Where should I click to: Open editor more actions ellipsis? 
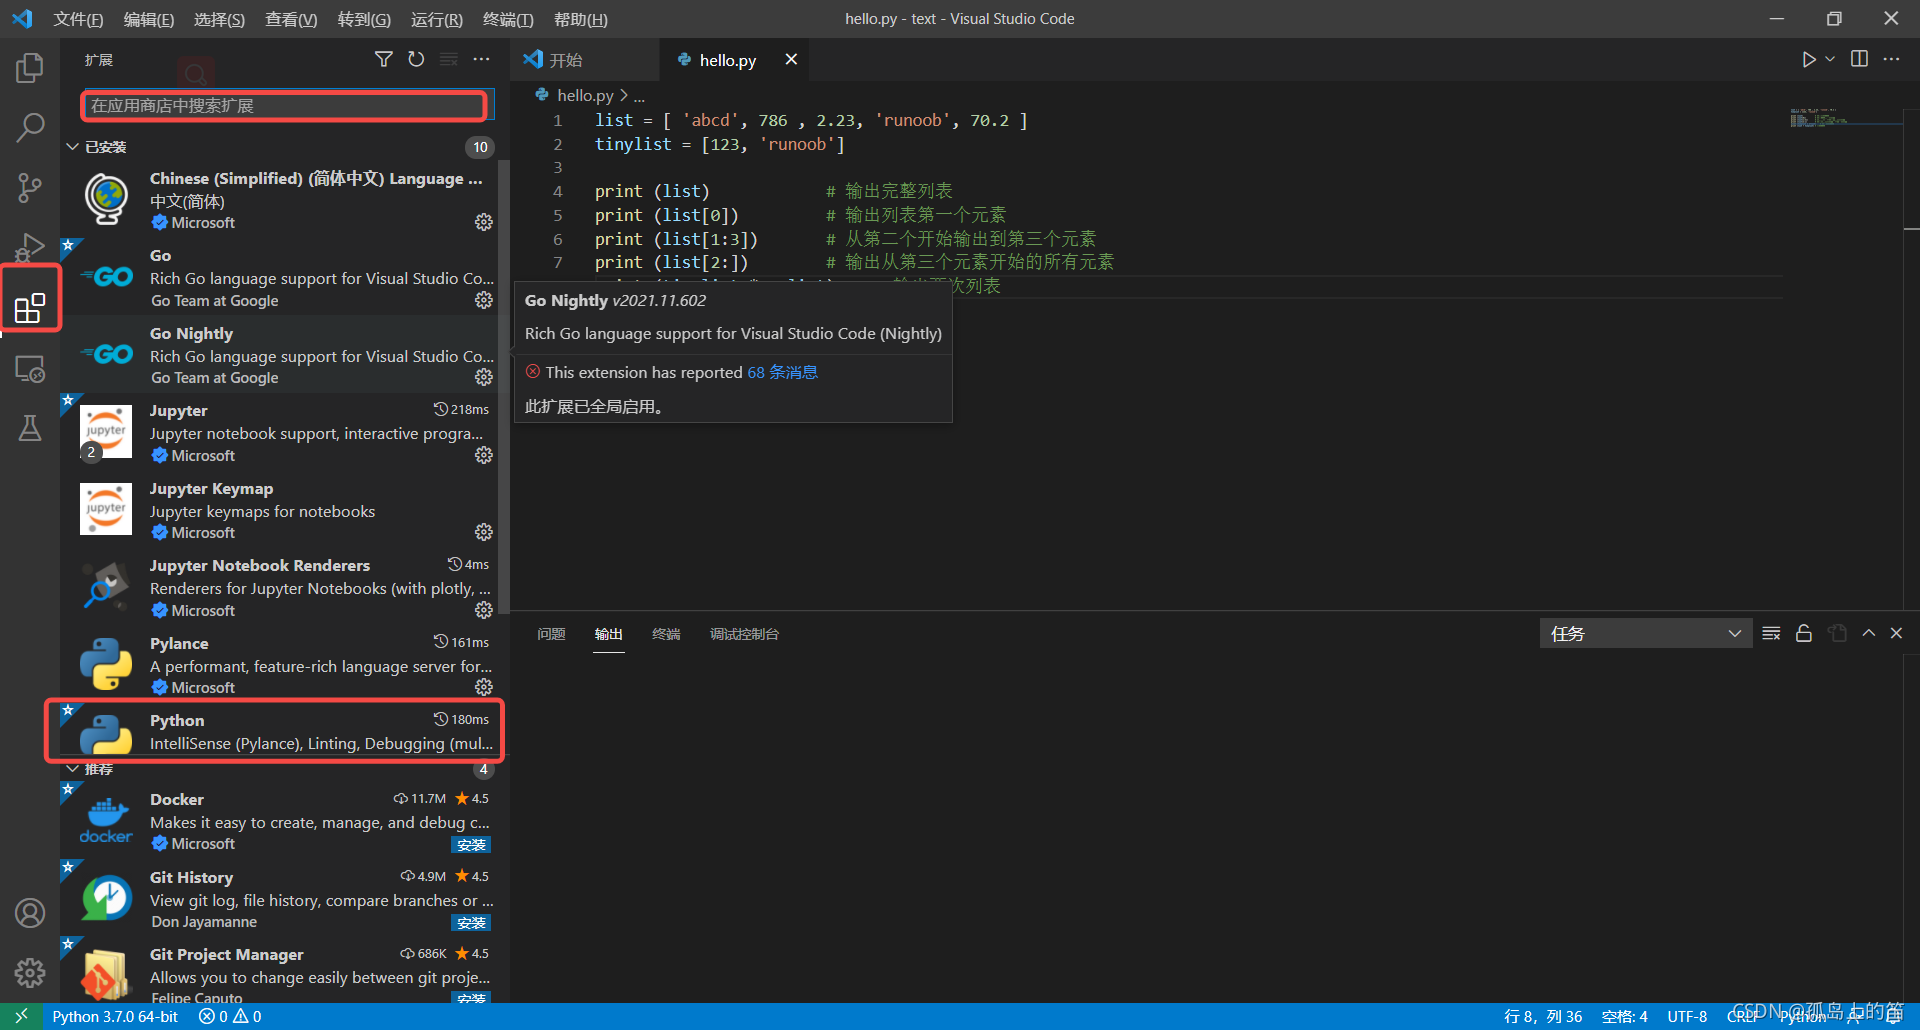1891,60
